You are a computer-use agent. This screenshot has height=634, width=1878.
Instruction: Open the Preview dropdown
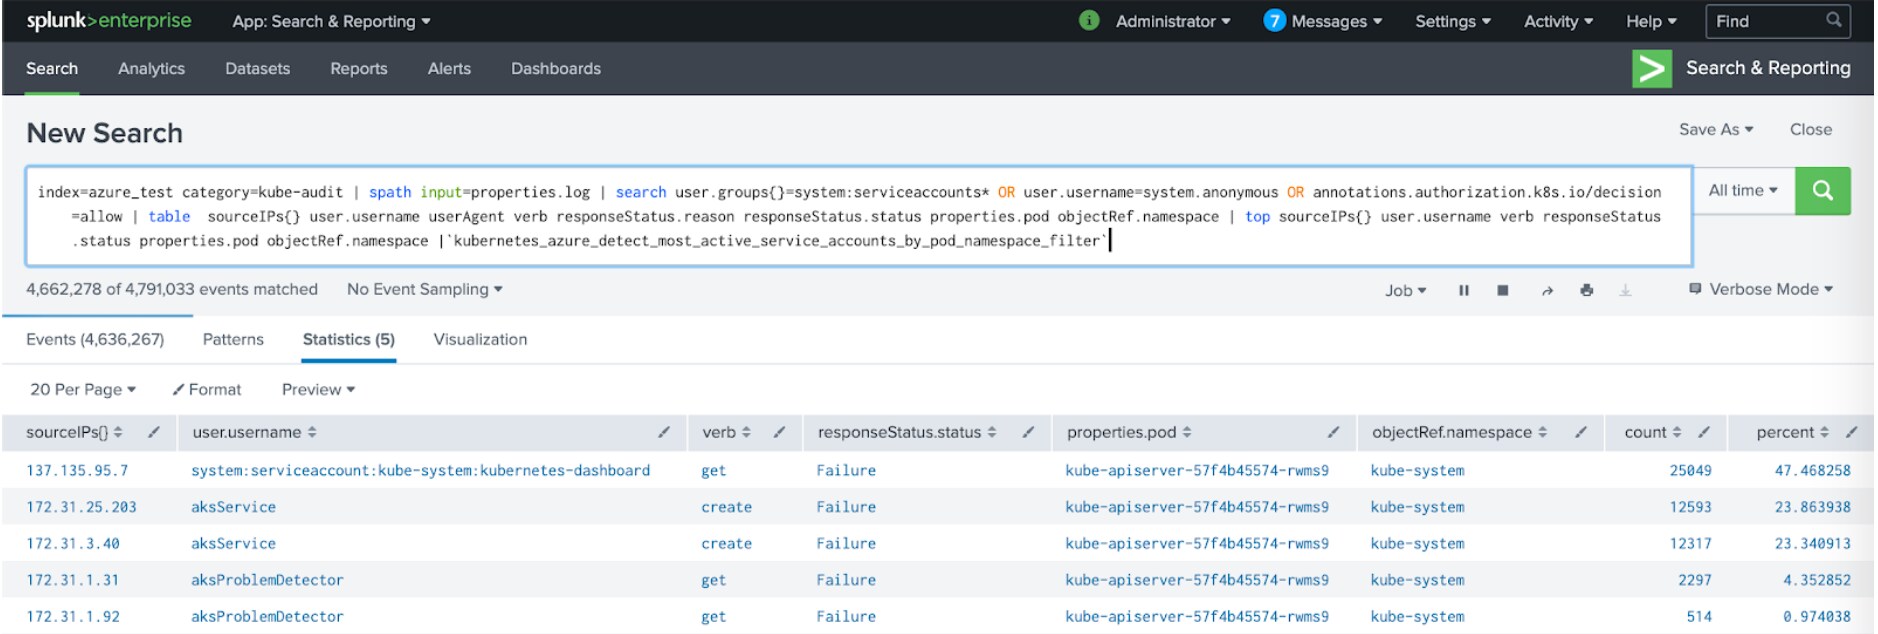coord(318,389)
